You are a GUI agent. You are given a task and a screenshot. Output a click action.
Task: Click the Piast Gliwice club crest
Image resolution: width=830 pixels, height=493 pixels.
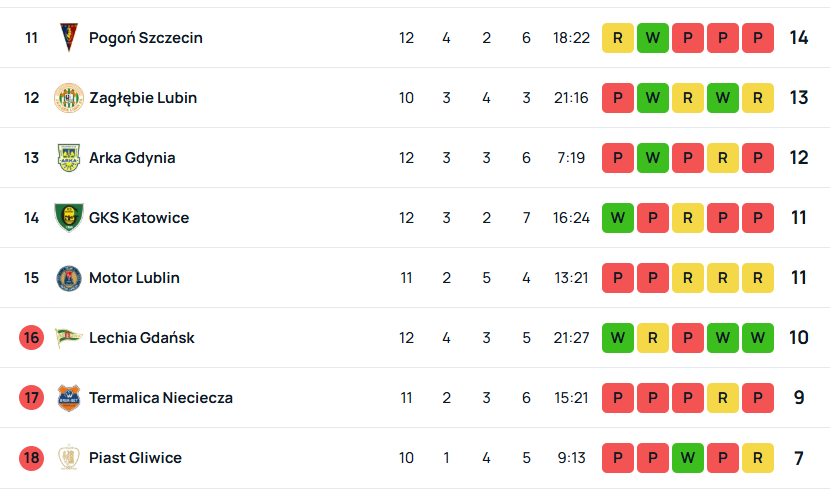click(x=69, y=458)
